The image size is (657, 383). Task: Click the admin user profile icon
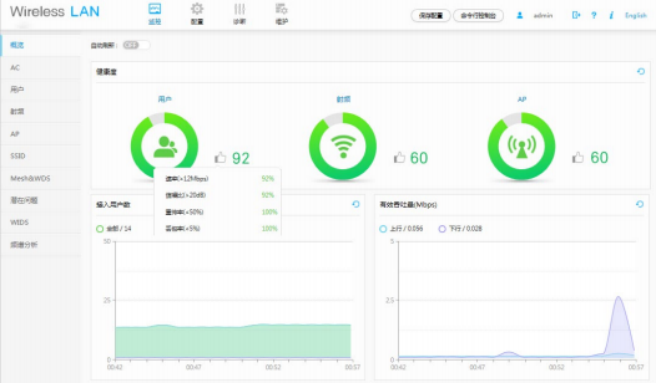click(520, 16)
